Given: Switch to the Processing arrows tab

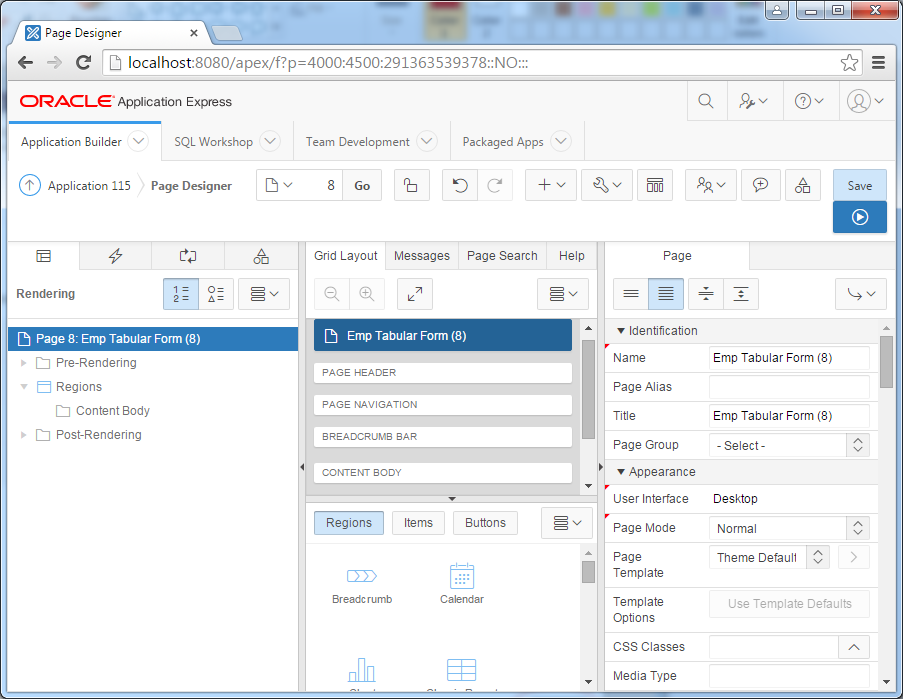Looking at the screenshot, I should coord(188,256).
